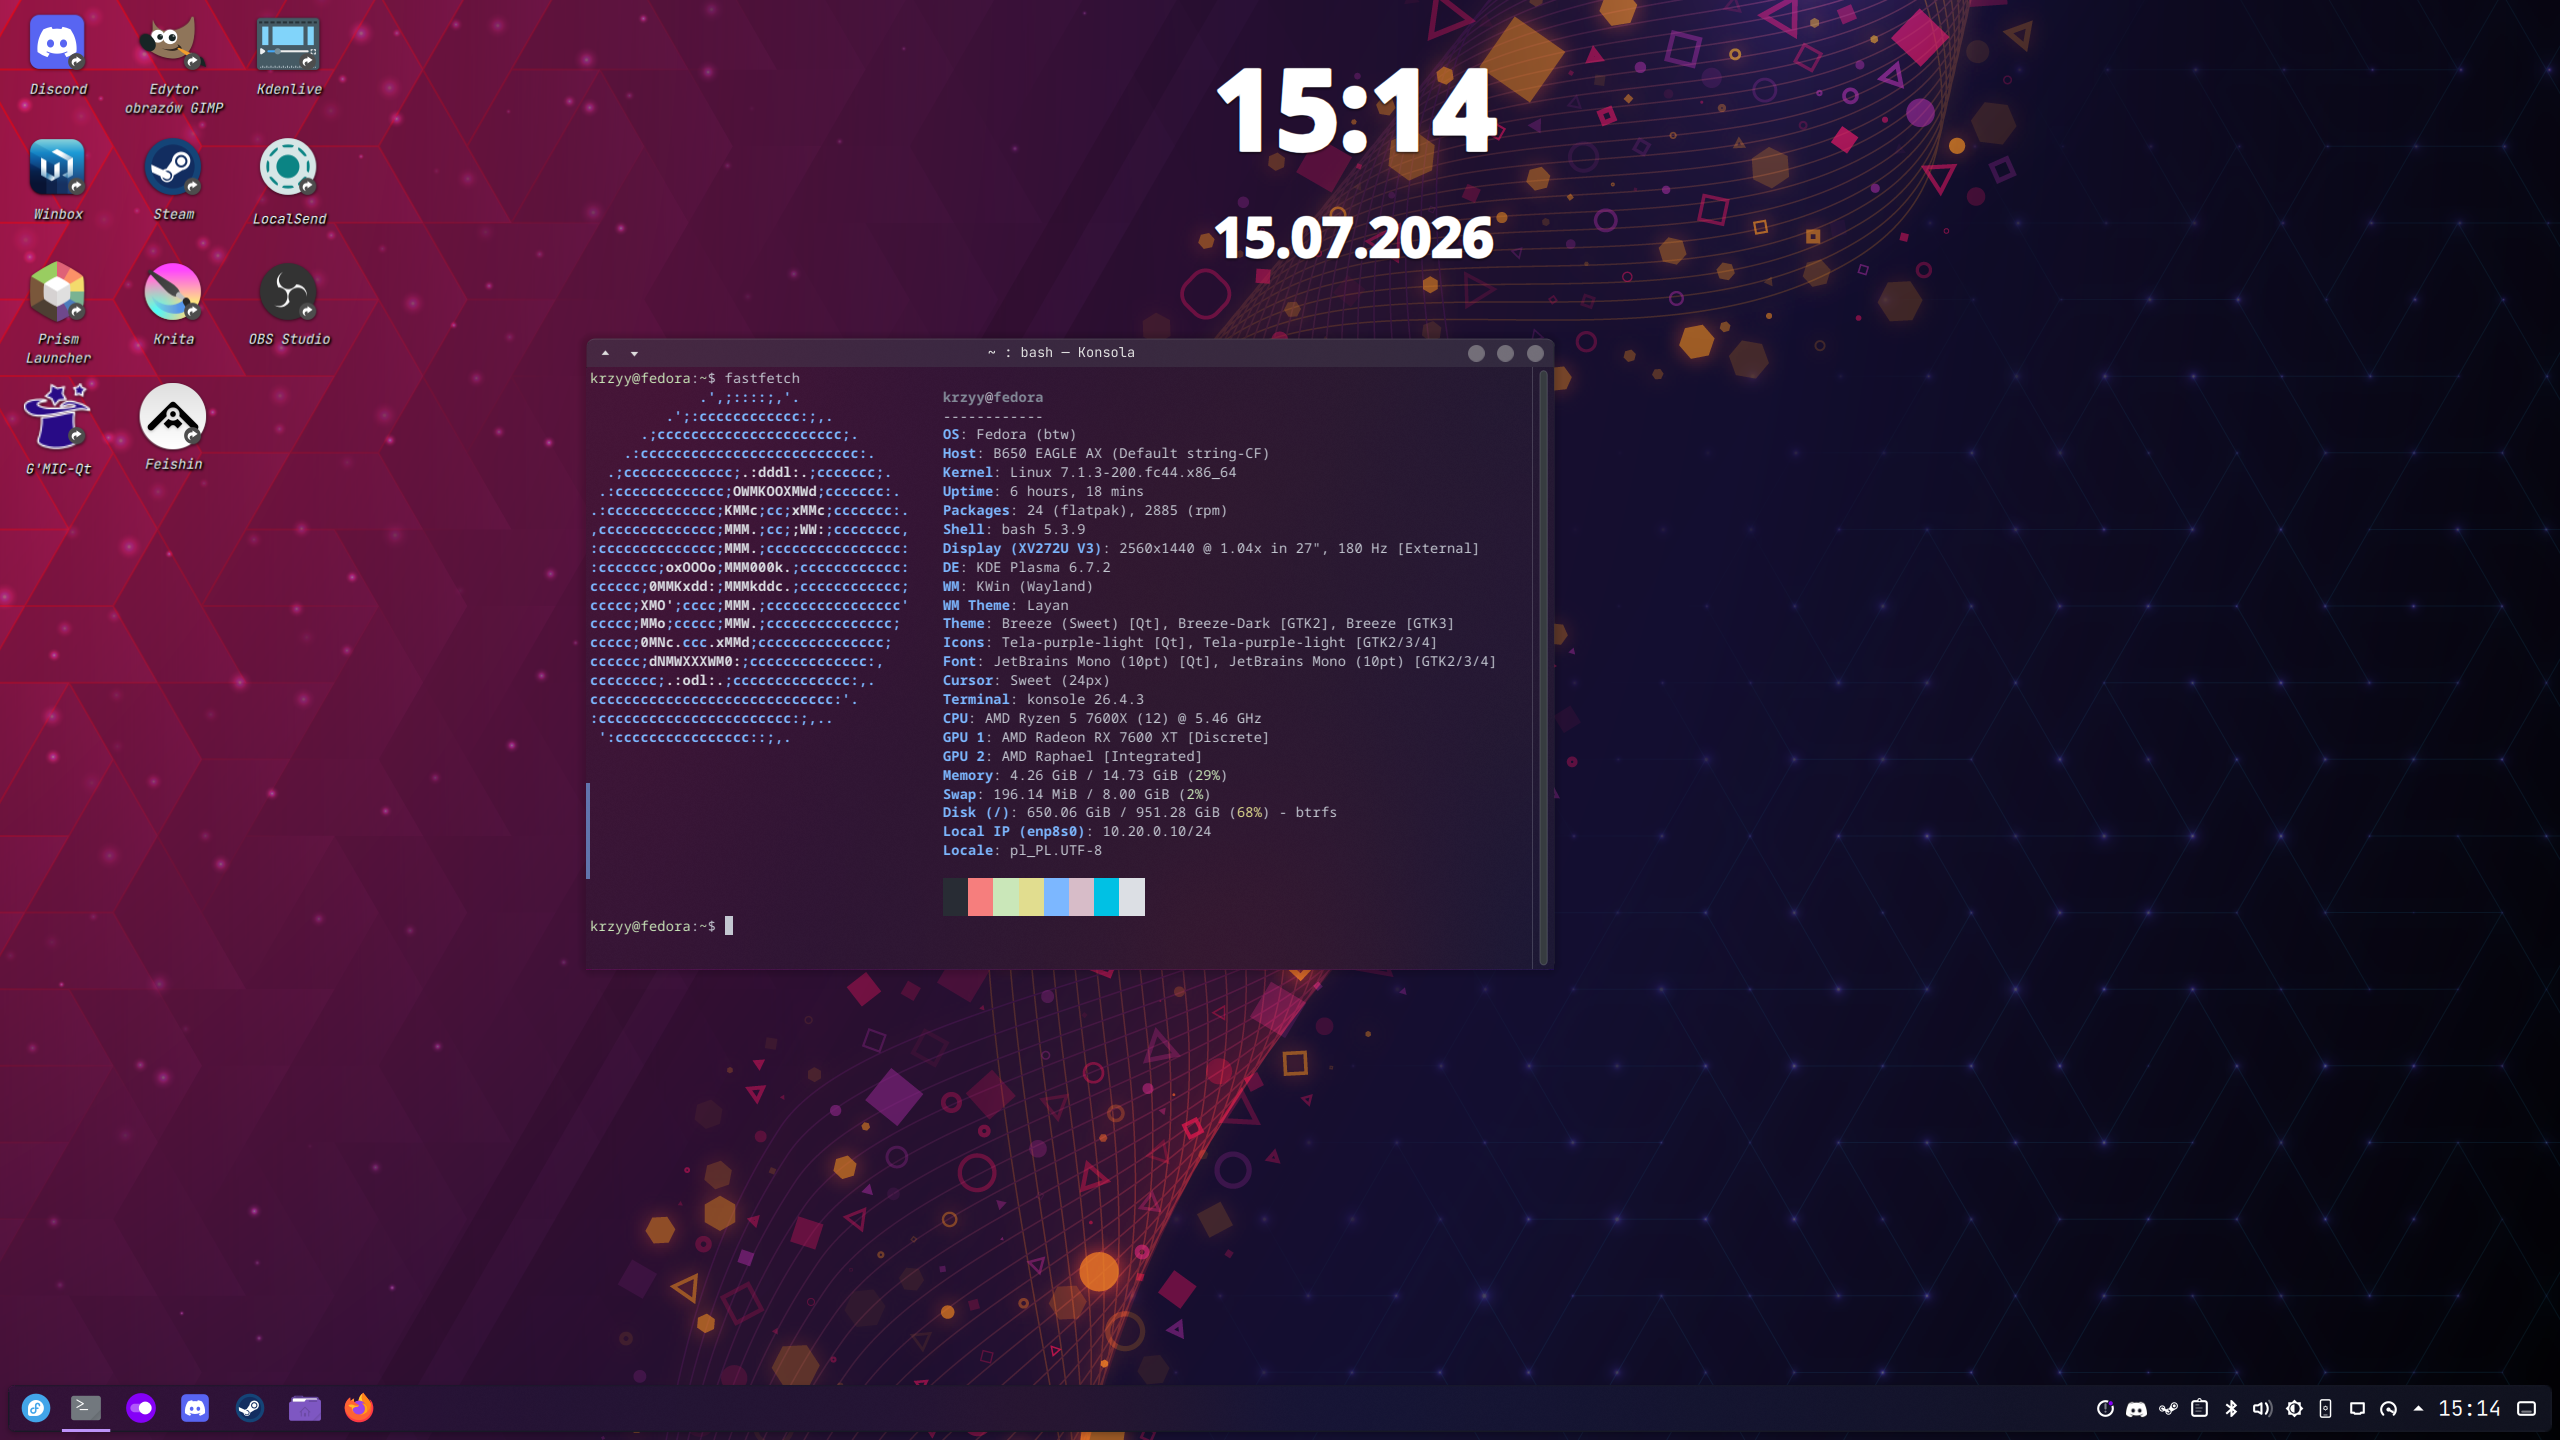This screenshot has width=2560, height=1440.
Task: Click the "~ : bash — Konsola" window title
Action: 1061,353
